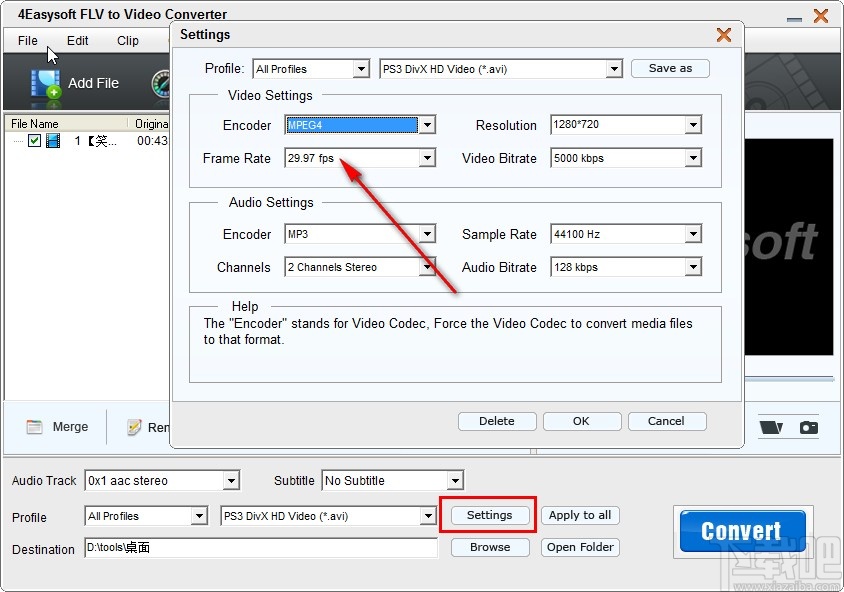Expand the Audio Track dropdown

tap(232, 480)
